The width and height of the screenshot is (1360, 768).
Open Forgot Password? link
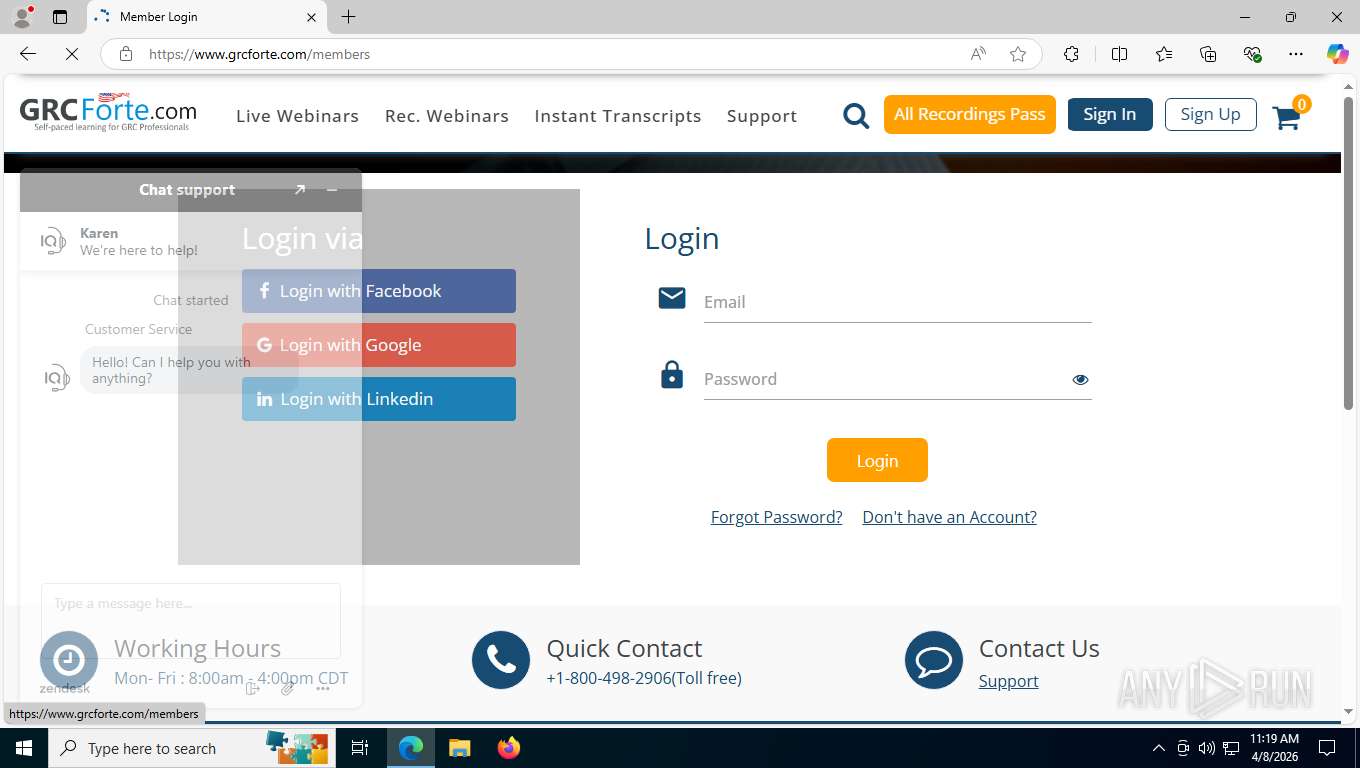[777, 517]
